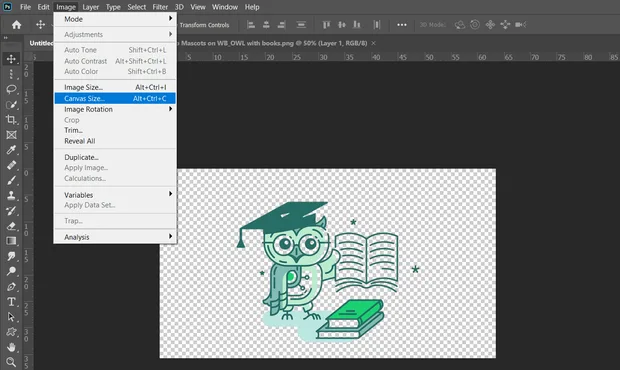Align bottom edges in options bar
Screen dimensions: 620x370
tap(357, 25)
